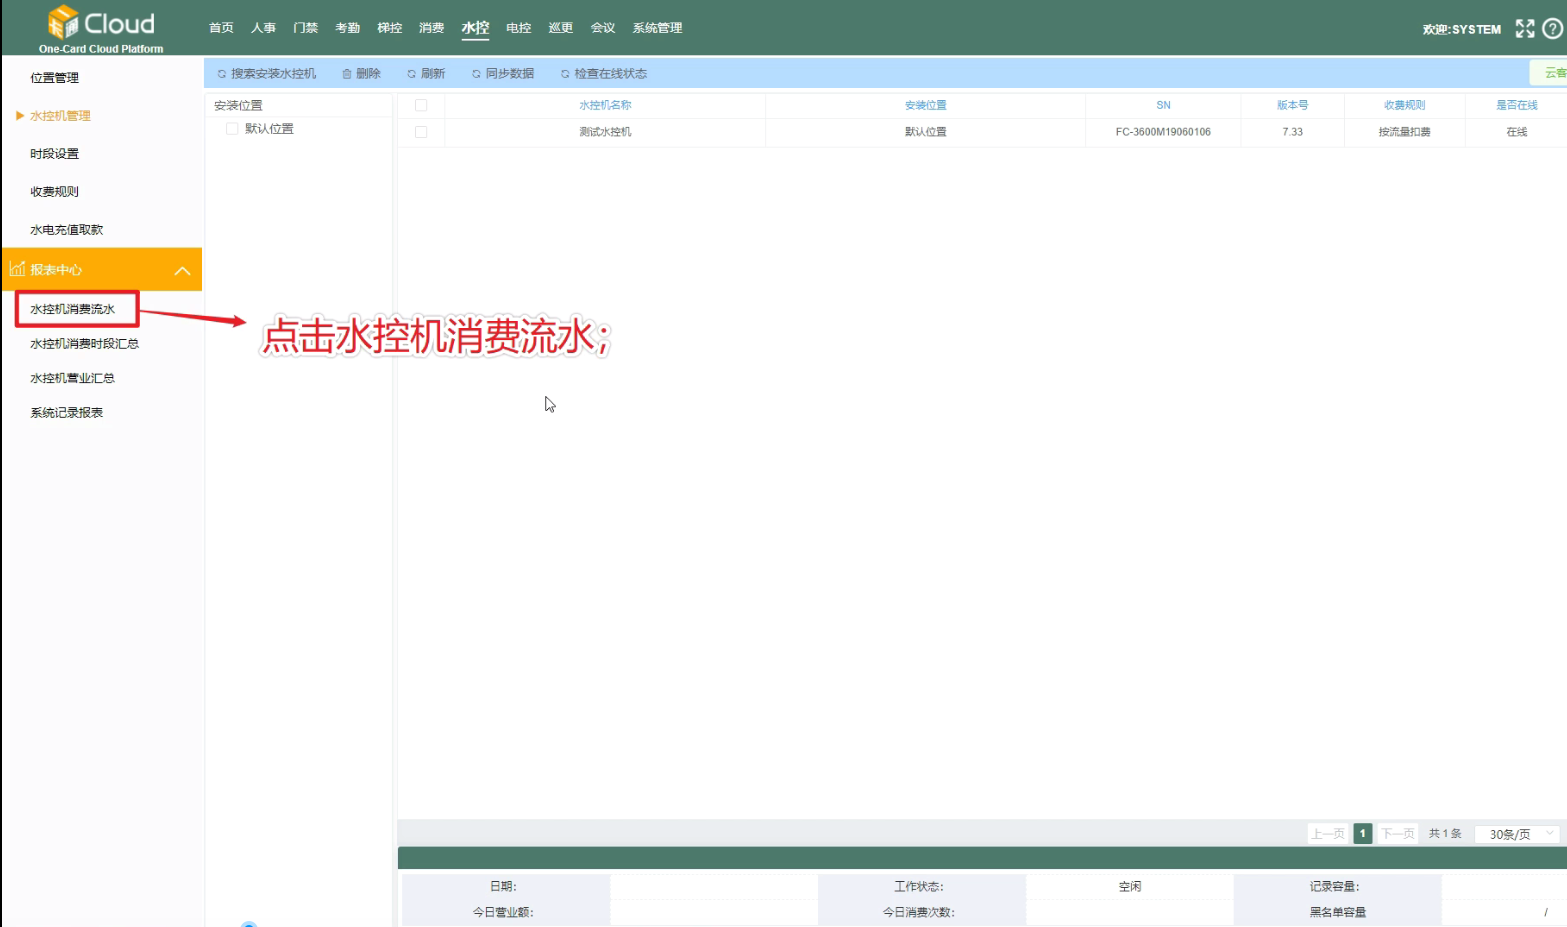Click the 7.33 version cell

(x=1292, y=132)
